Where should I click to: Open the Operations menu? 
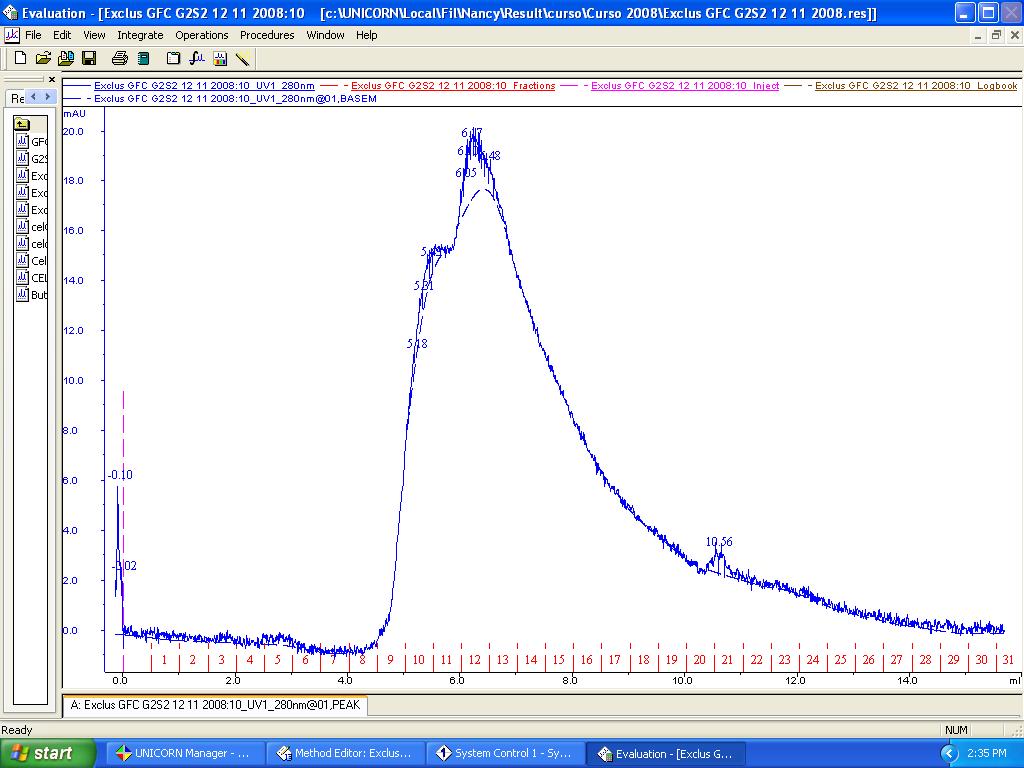202,35
